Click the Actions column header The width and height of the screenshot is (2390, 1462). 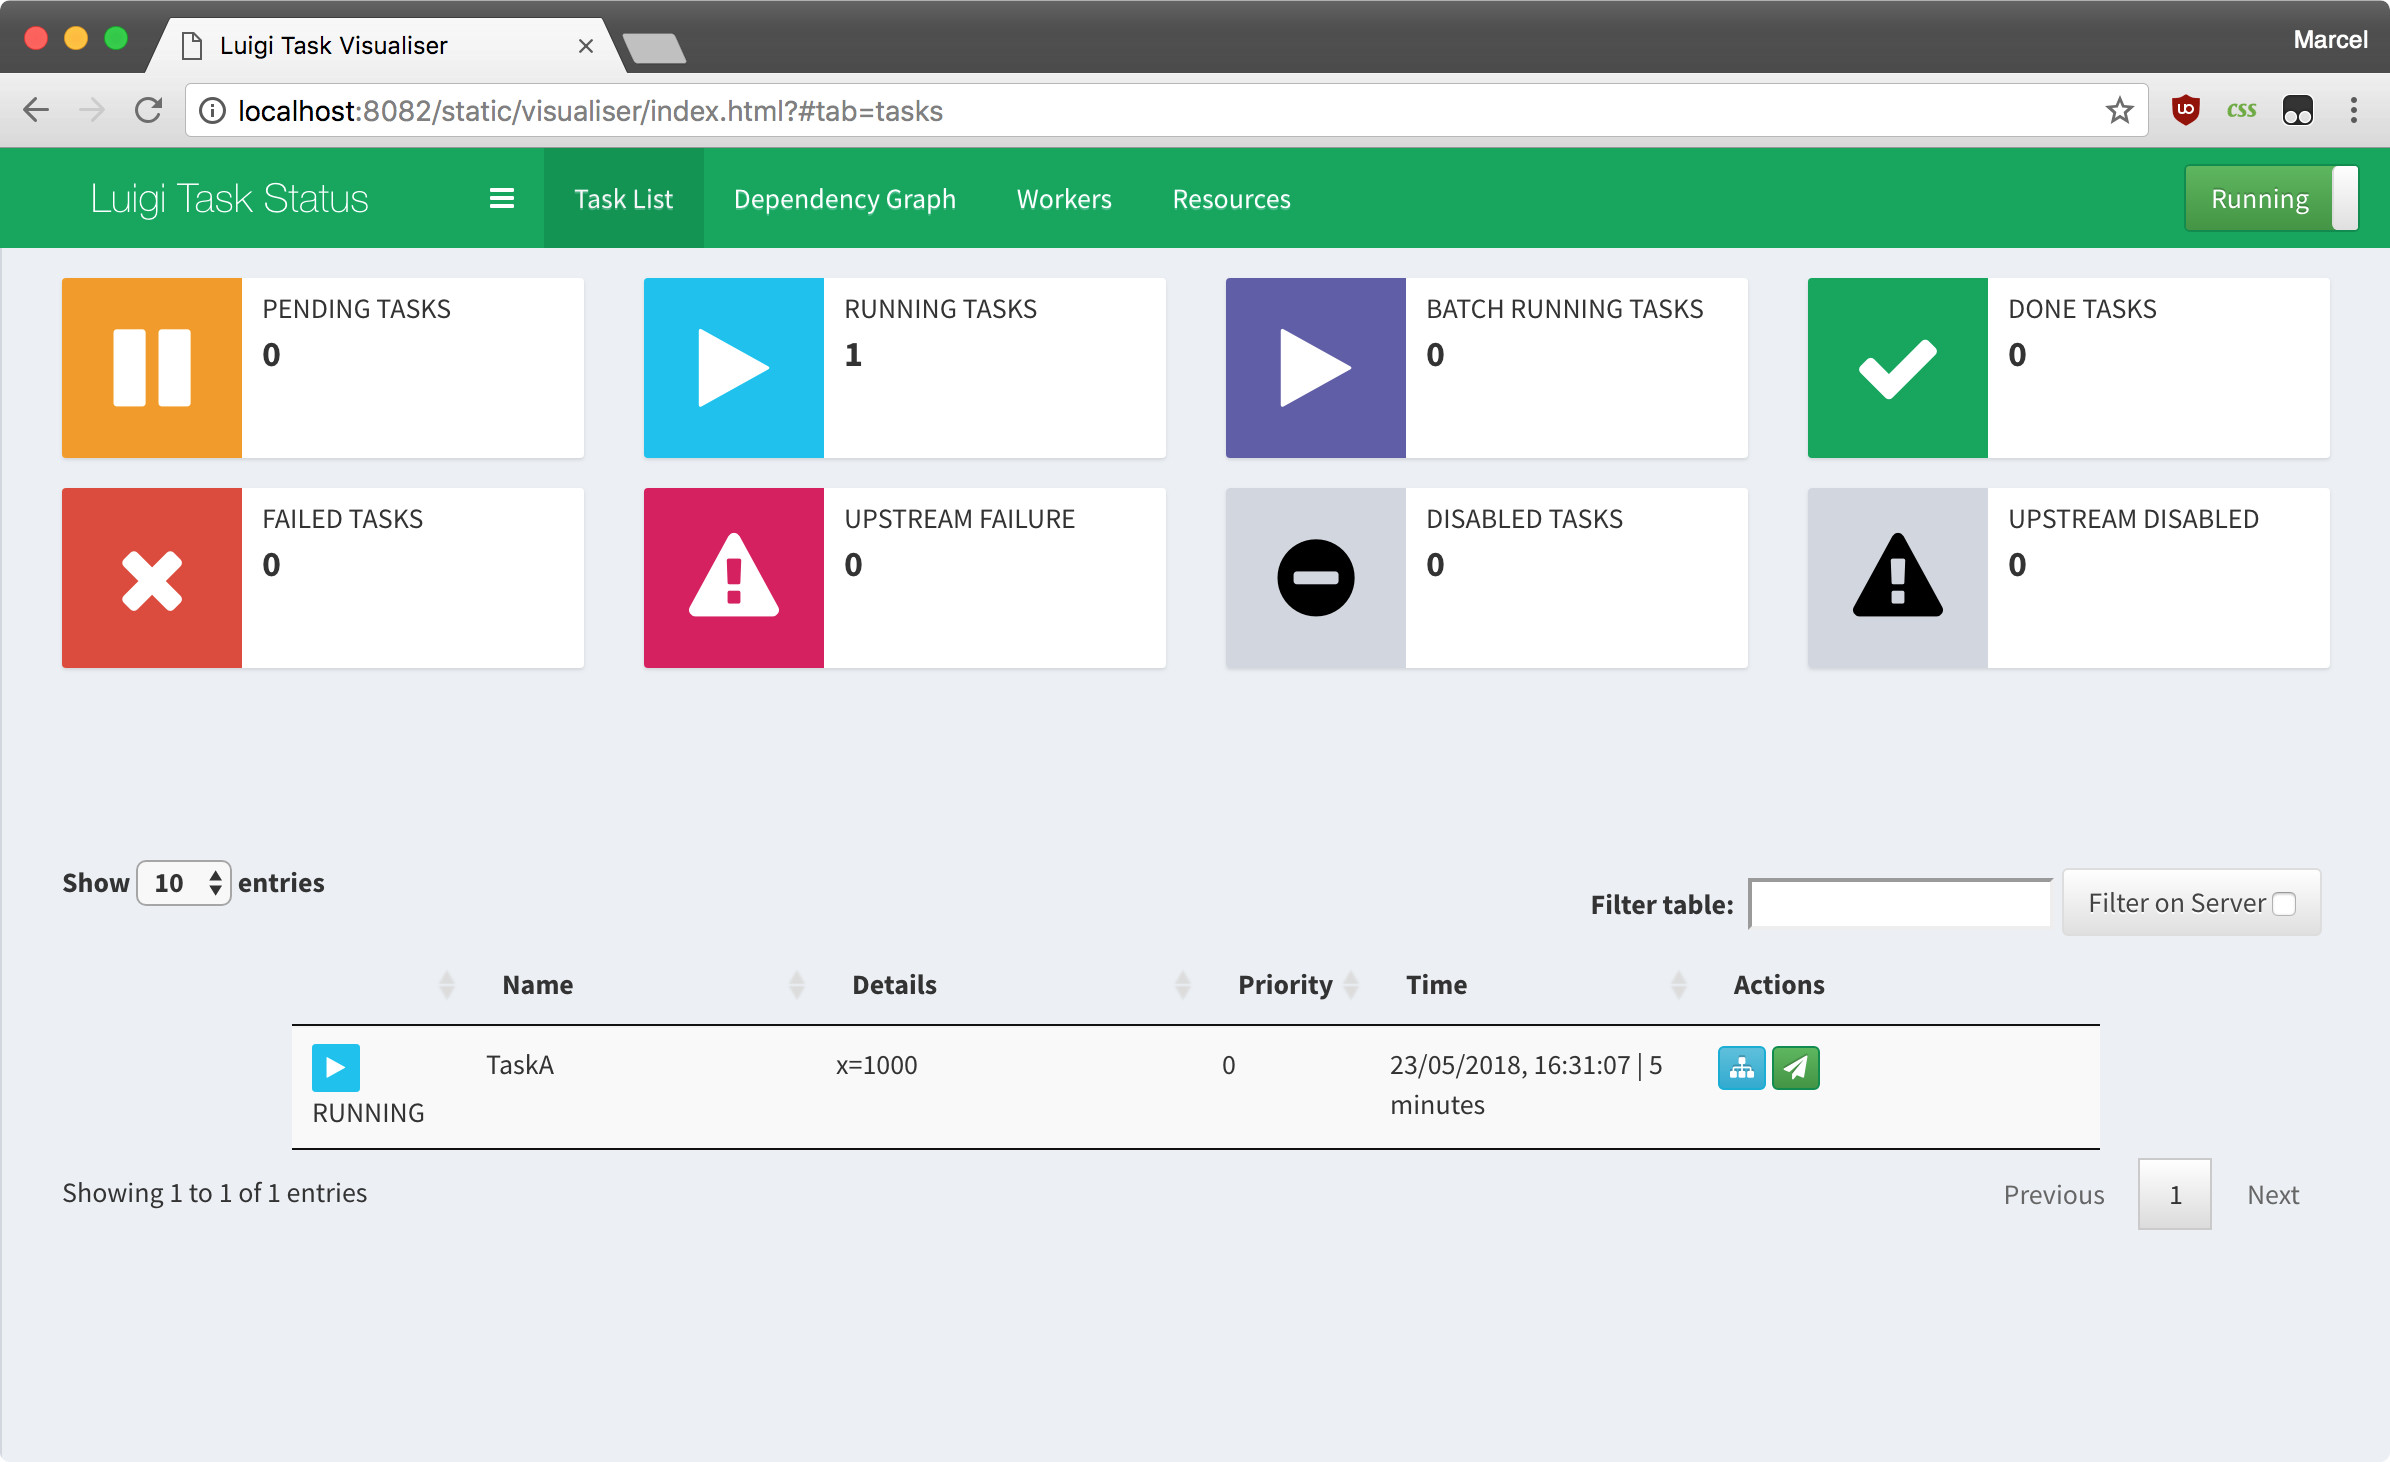(x=1779, y=985)
